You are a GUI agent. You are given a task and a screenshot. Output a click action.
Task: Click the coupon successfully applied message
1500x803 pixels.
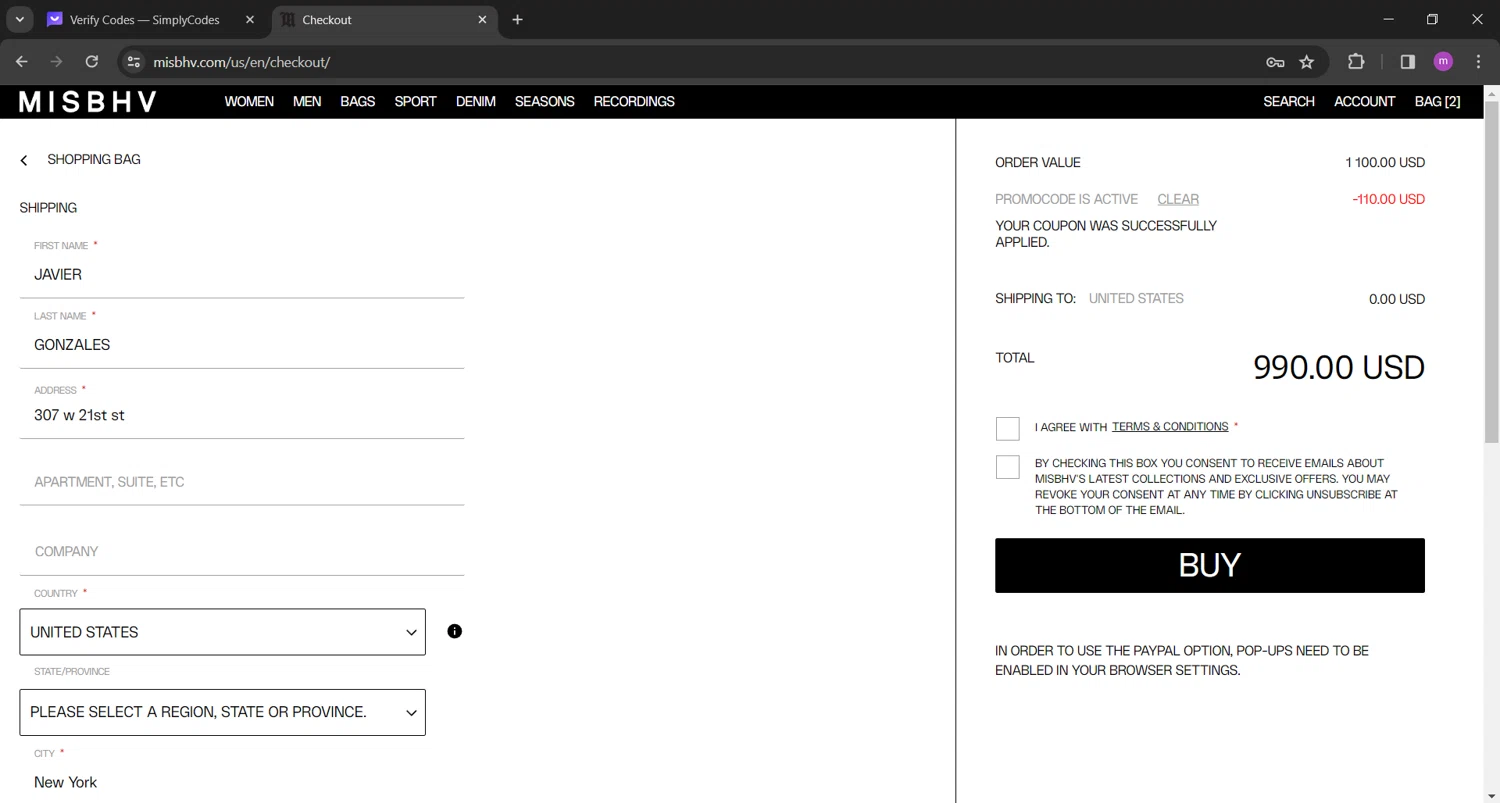click(x=1106, y=234)
